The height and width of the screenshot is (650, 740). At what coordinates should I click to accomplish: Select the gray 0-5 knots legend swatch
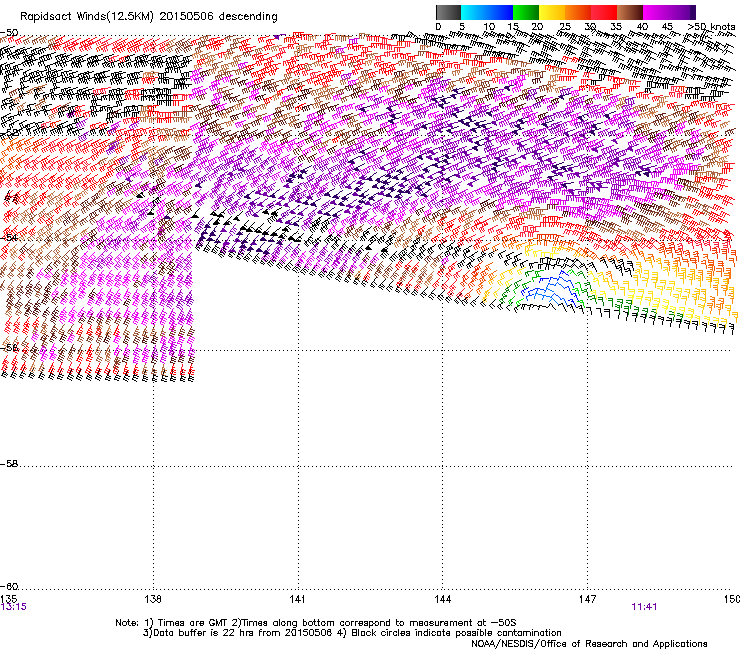(x=448, y=12)
